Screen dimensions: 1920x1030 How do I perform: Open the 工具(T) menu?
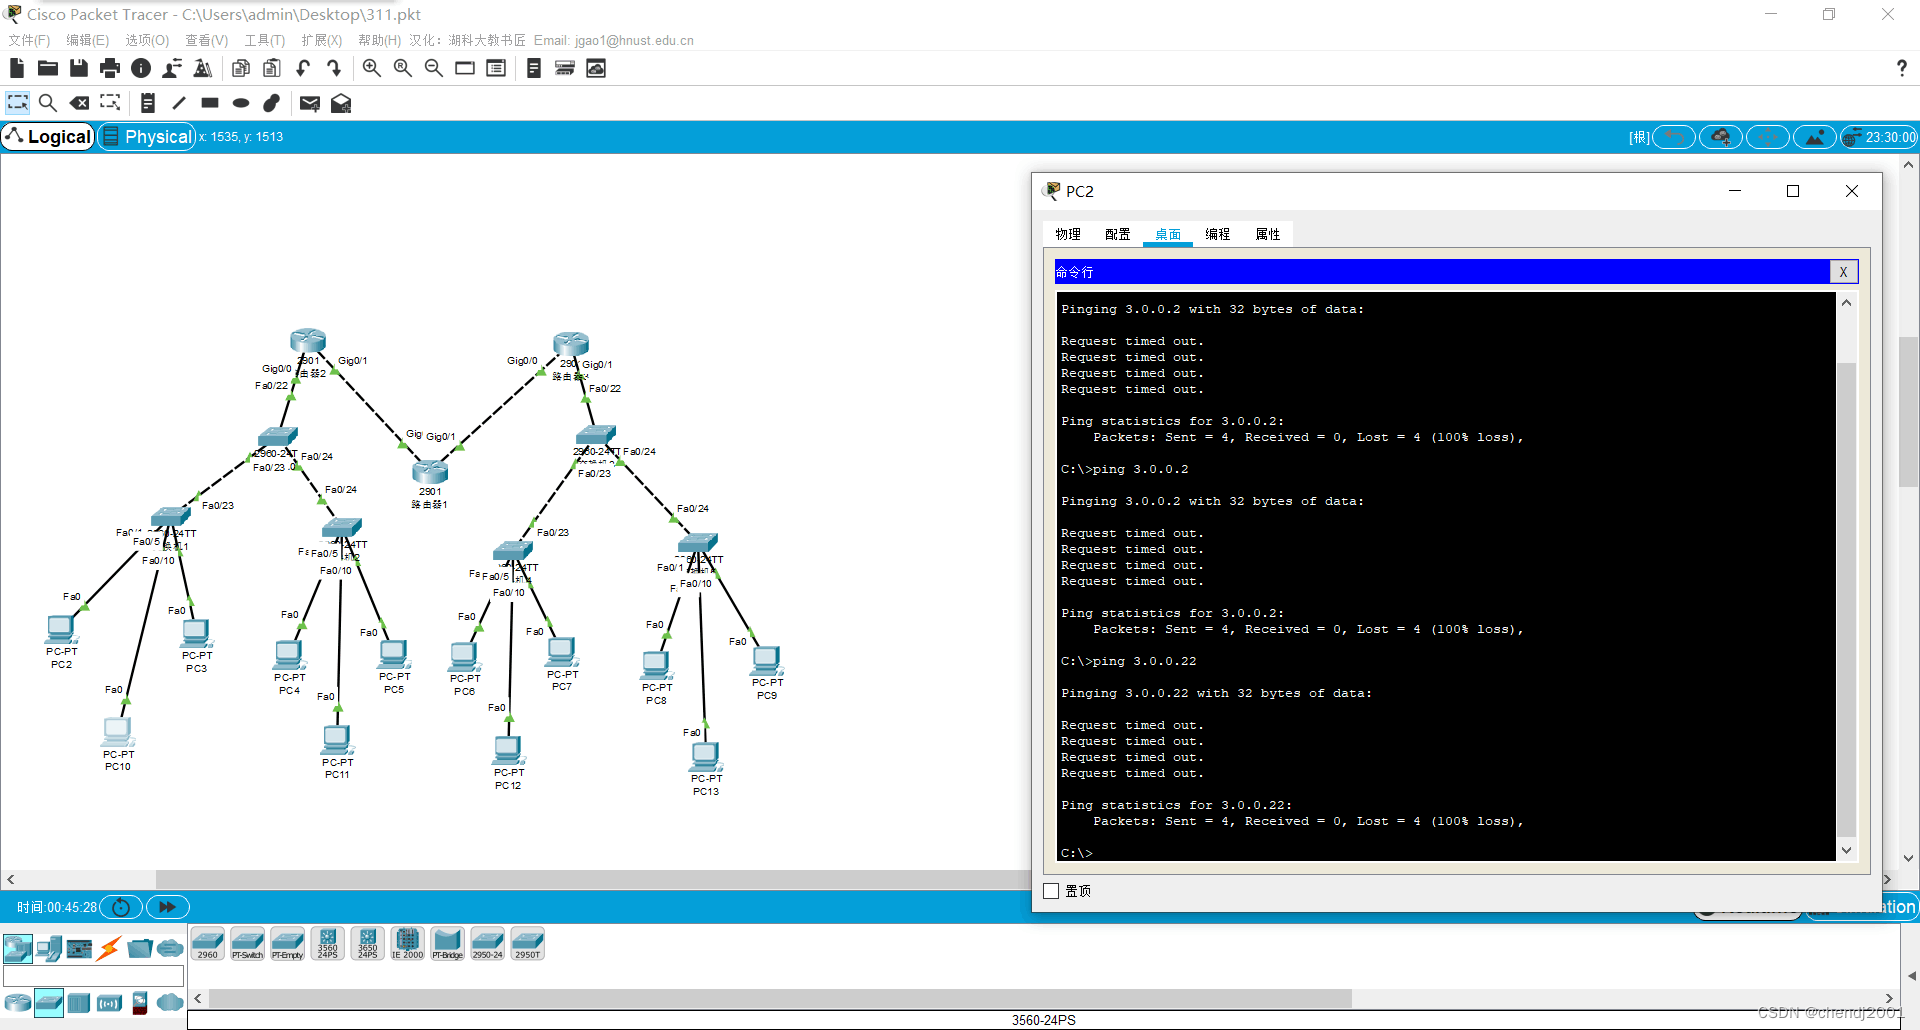264,40
